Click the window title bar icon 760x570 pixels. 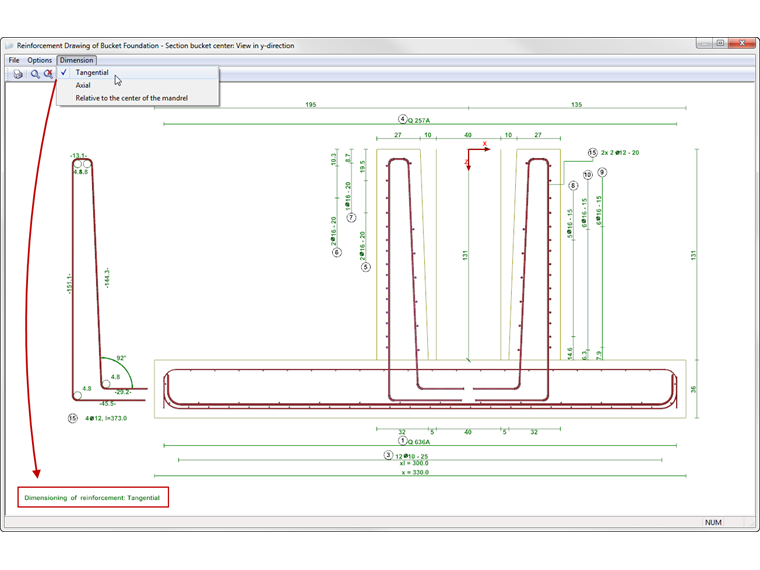point(9,46)
